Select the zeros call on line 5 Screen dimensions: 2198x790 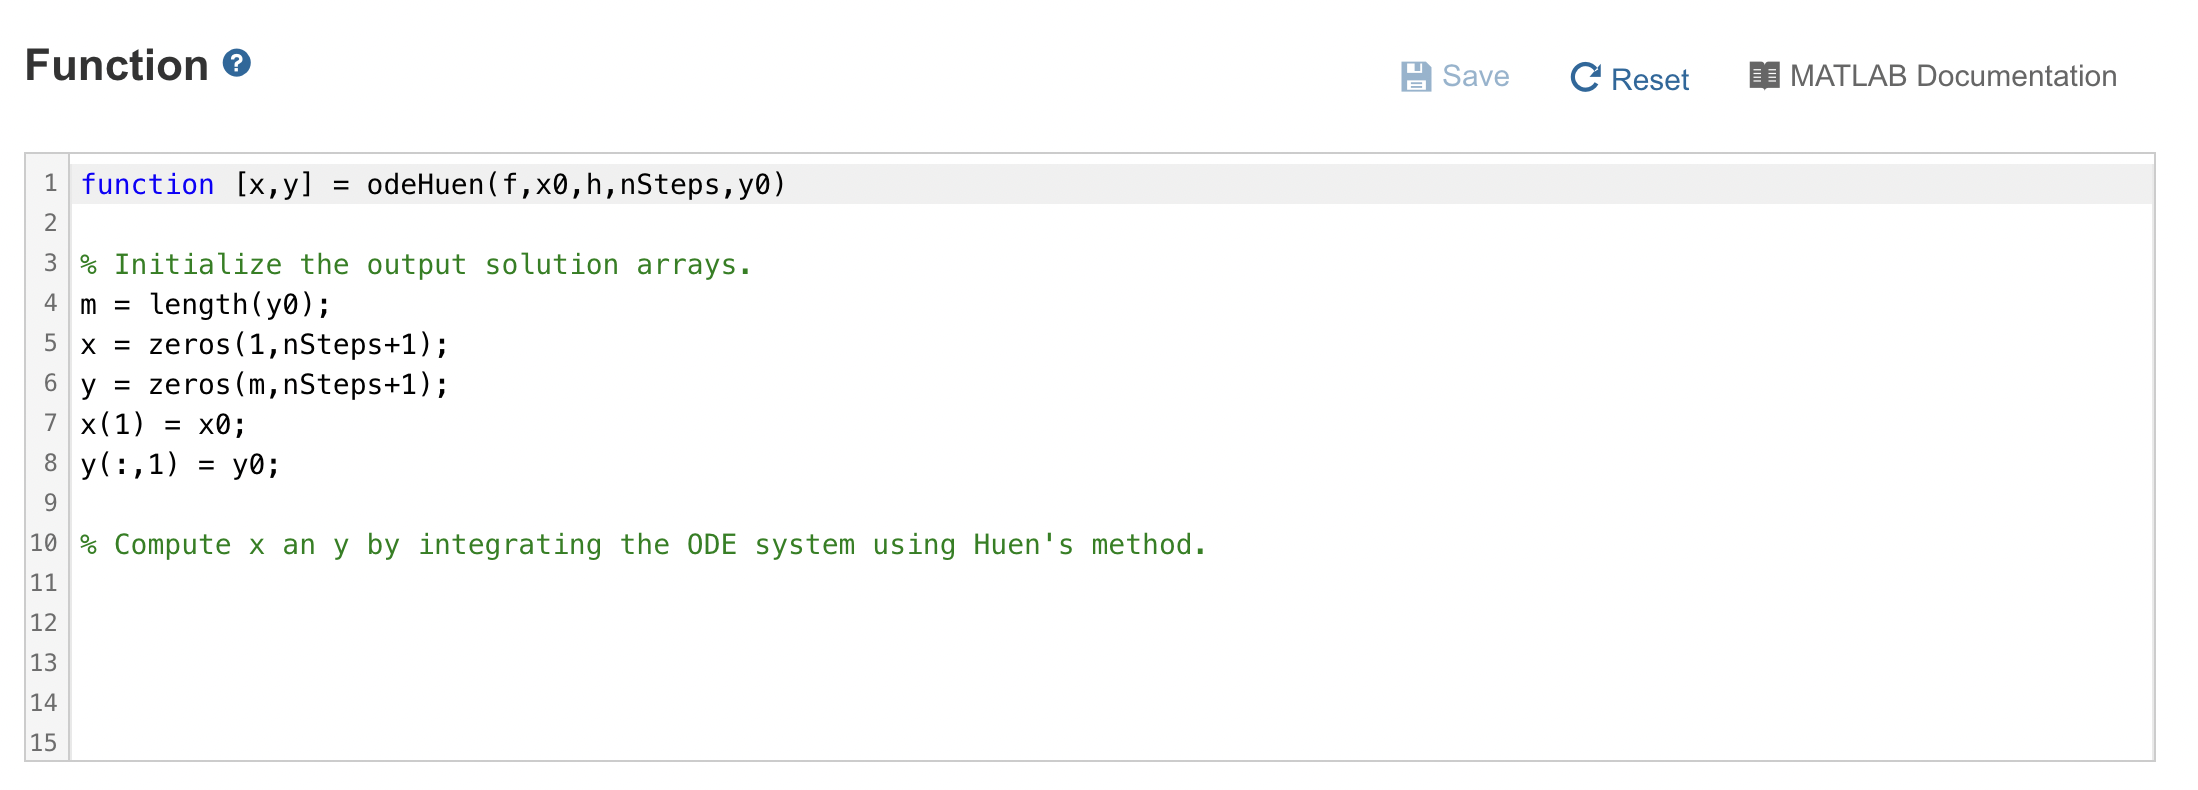point(290,343)
